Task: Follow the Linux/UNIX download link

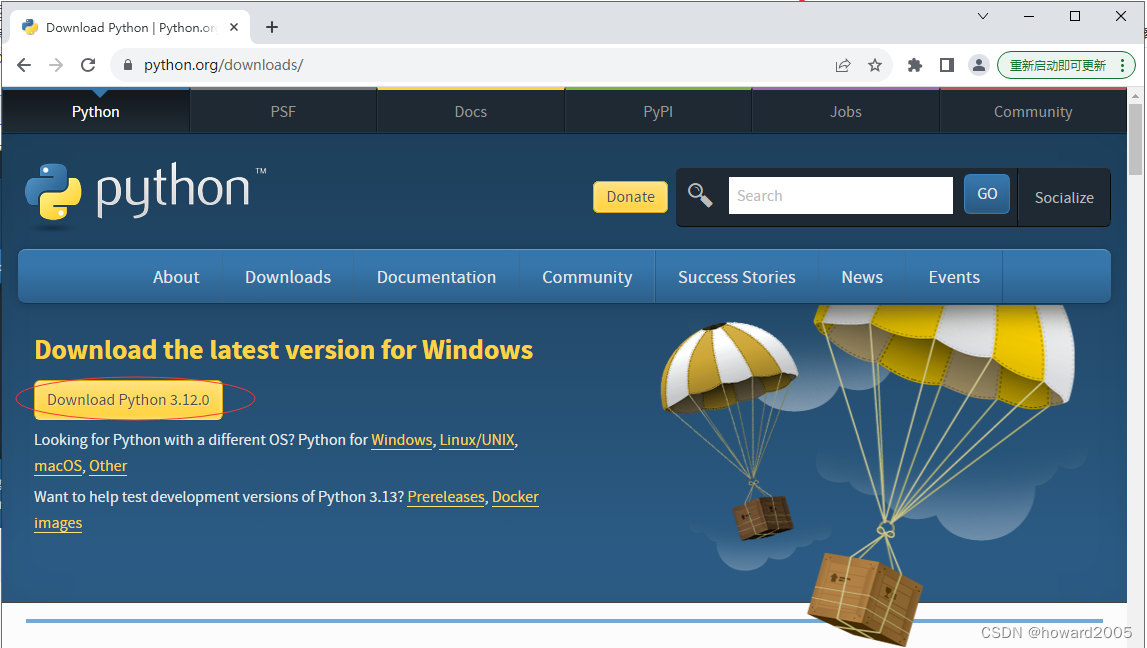Action: tap(477, 440)
